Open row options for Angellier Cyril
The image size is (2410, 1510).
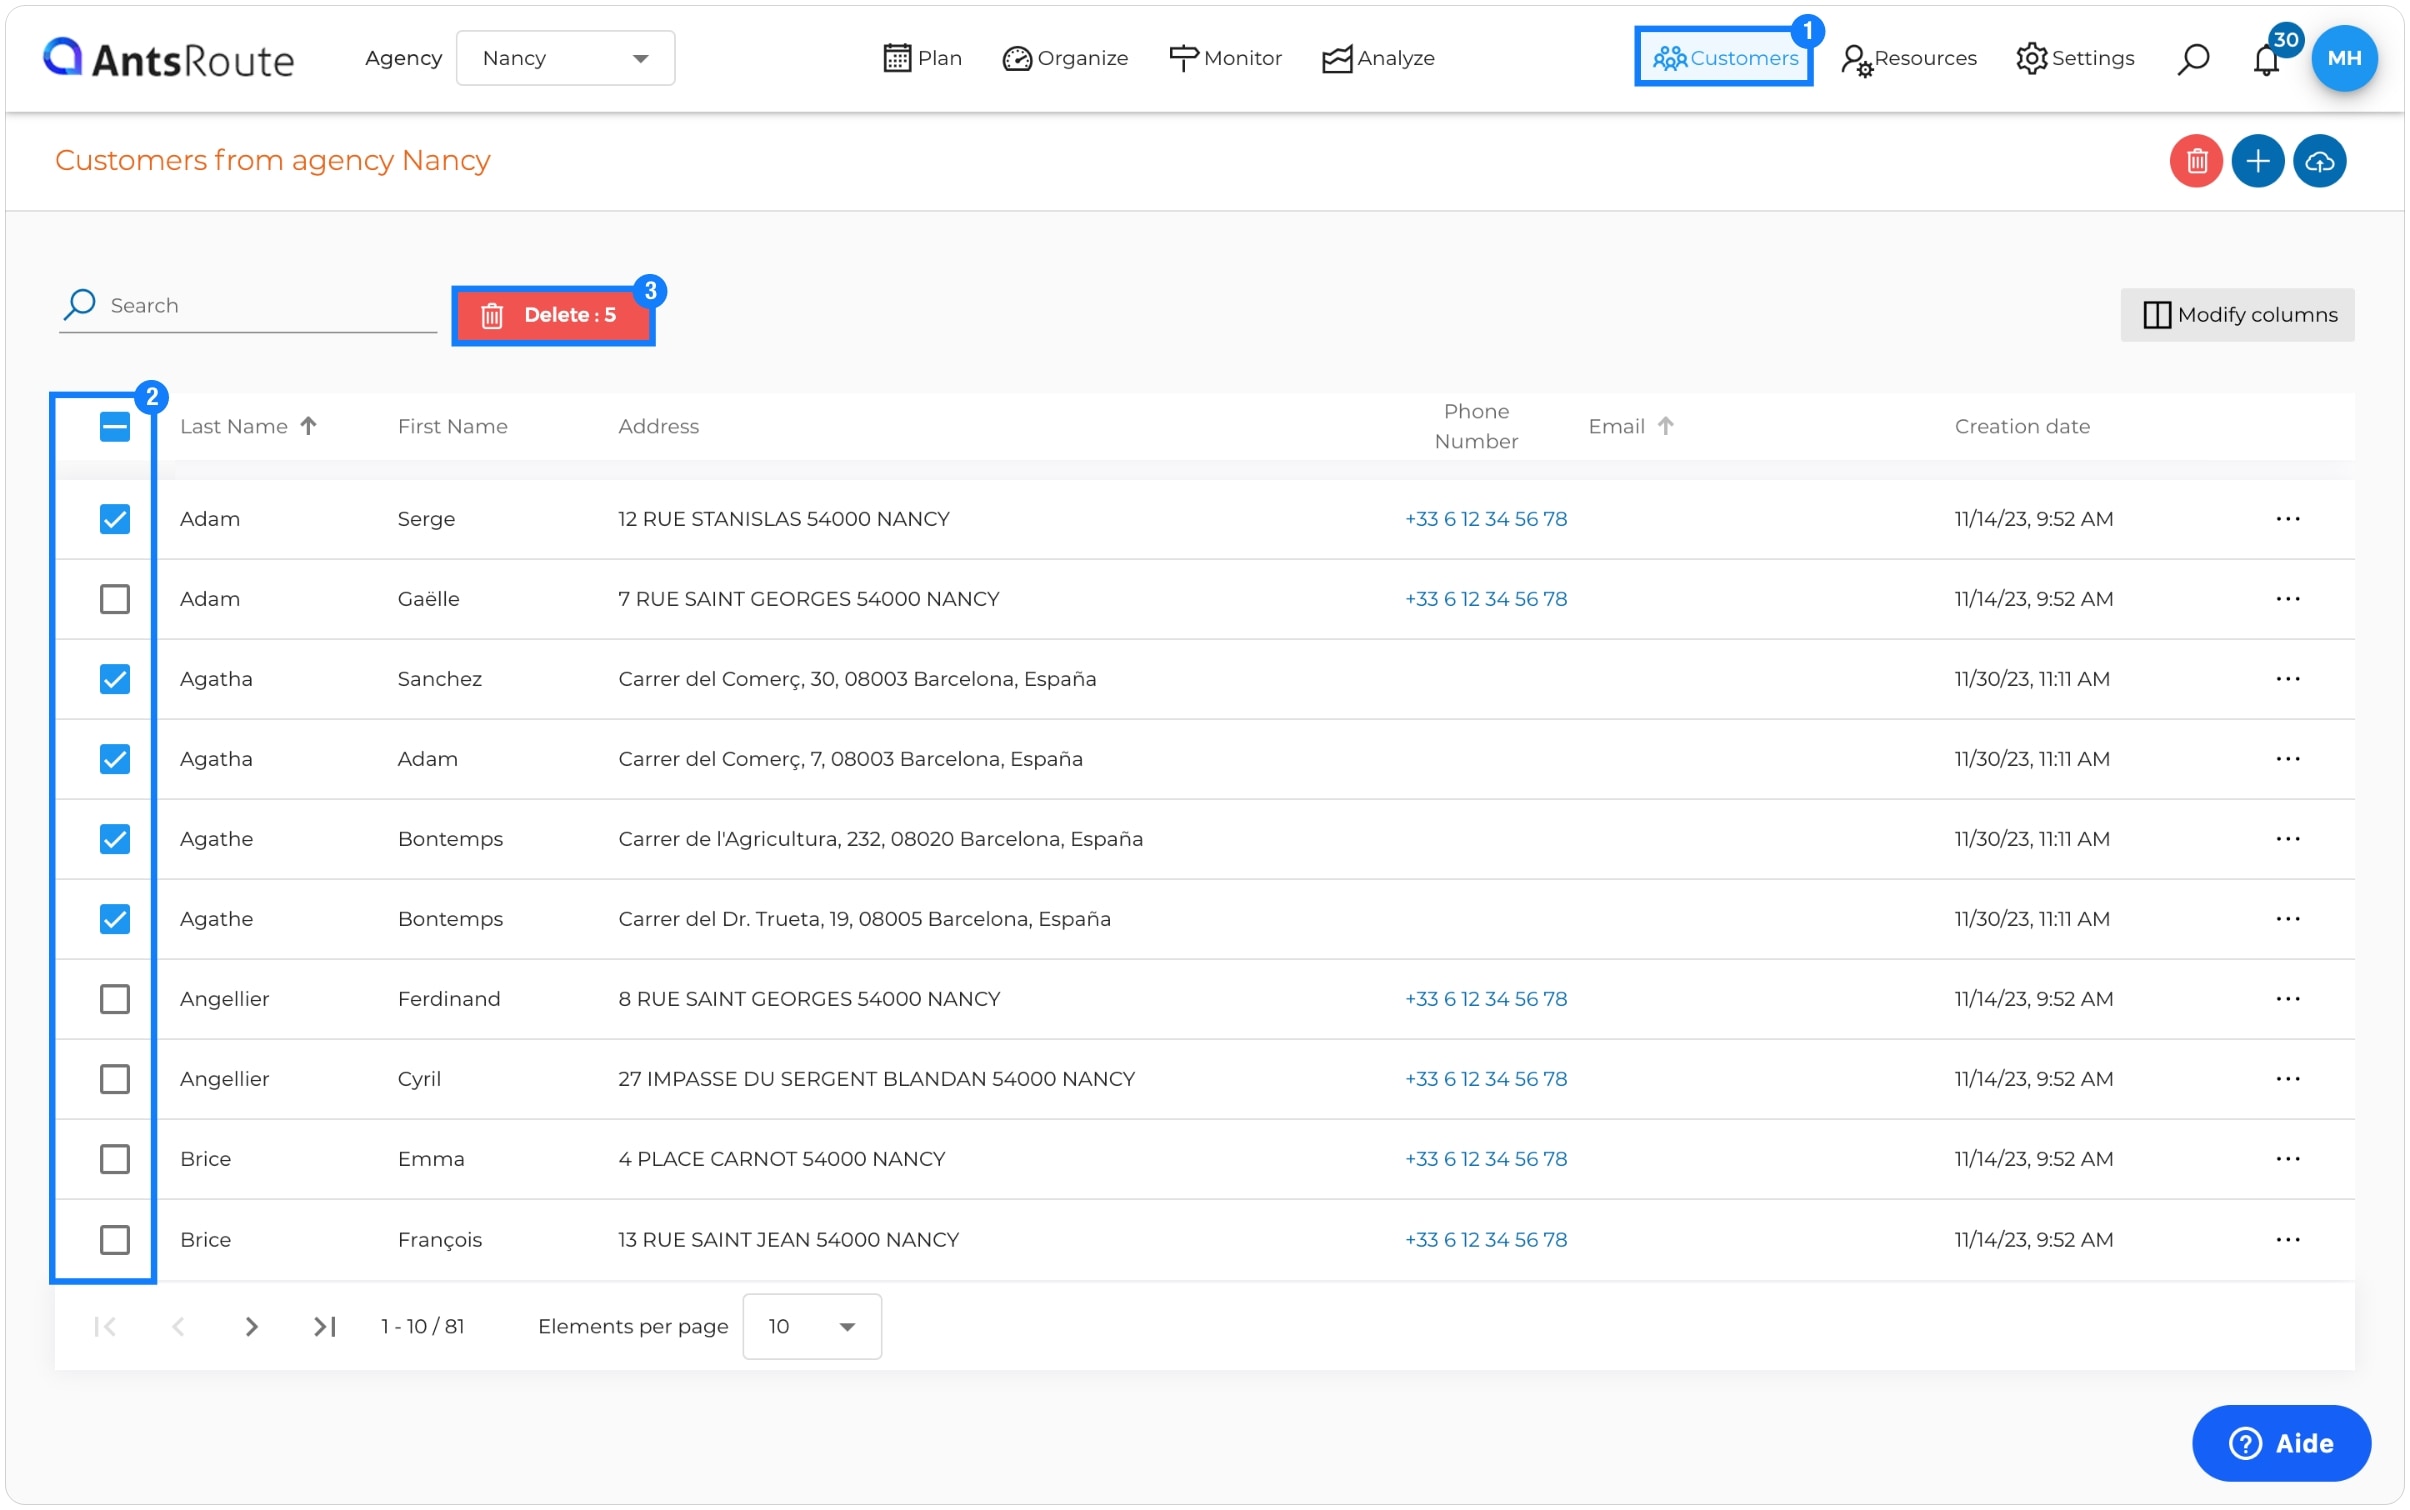click(x=2287, y=1079)
